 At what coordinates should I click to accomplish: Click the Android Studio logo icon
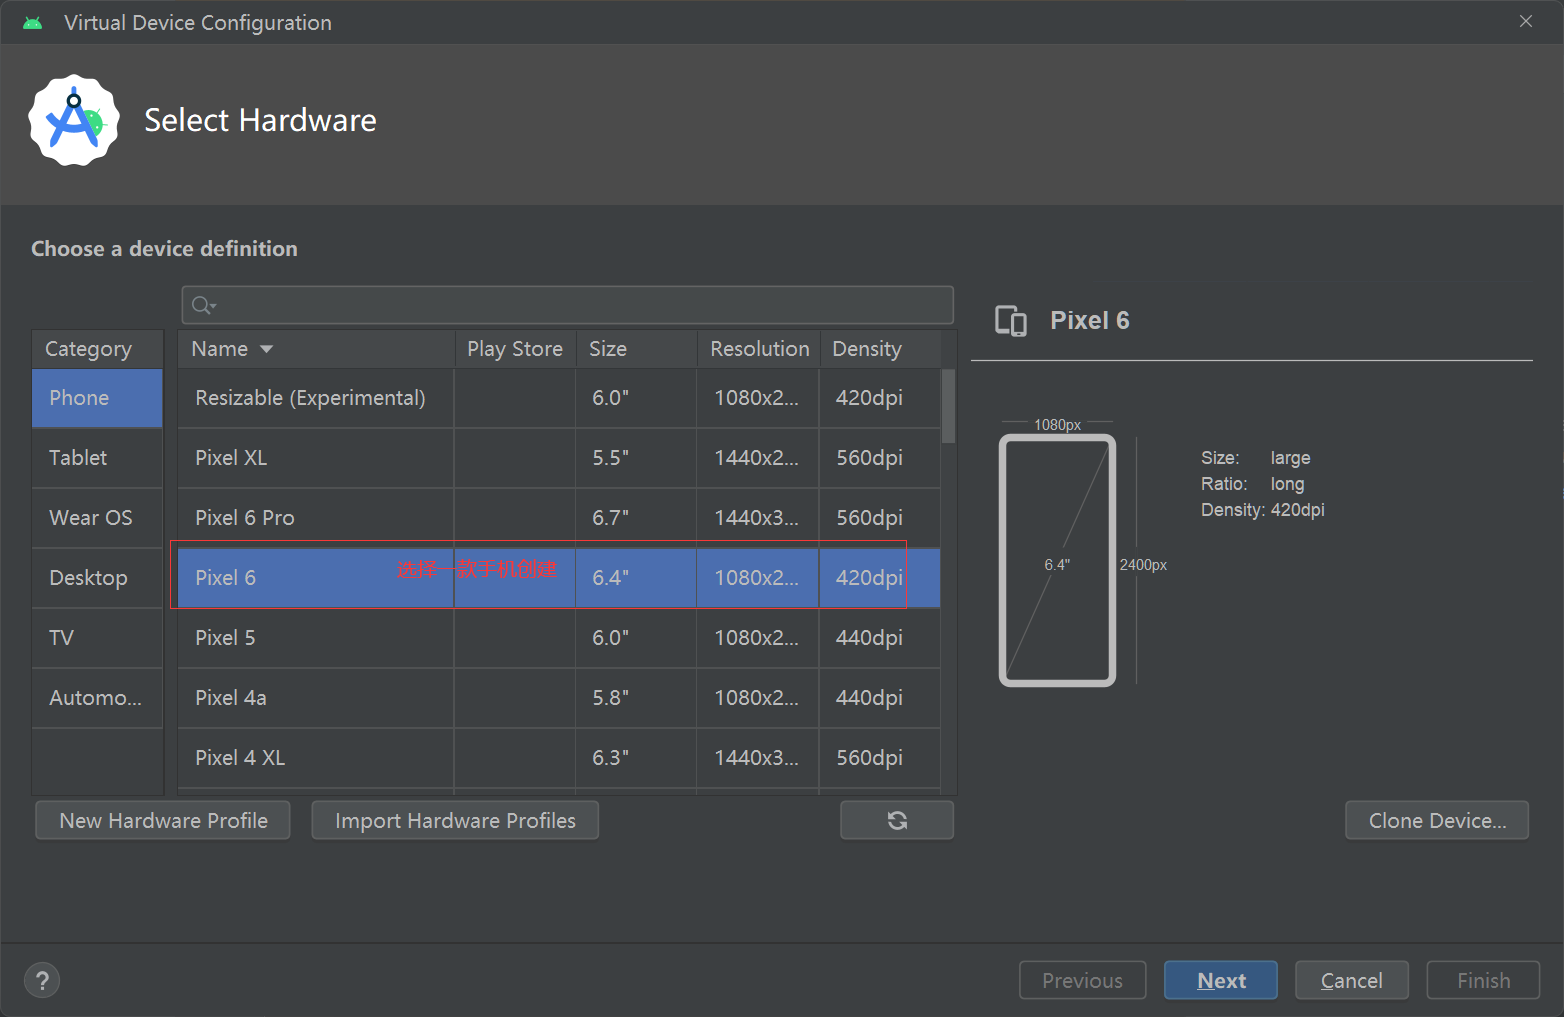pos(74,120)
